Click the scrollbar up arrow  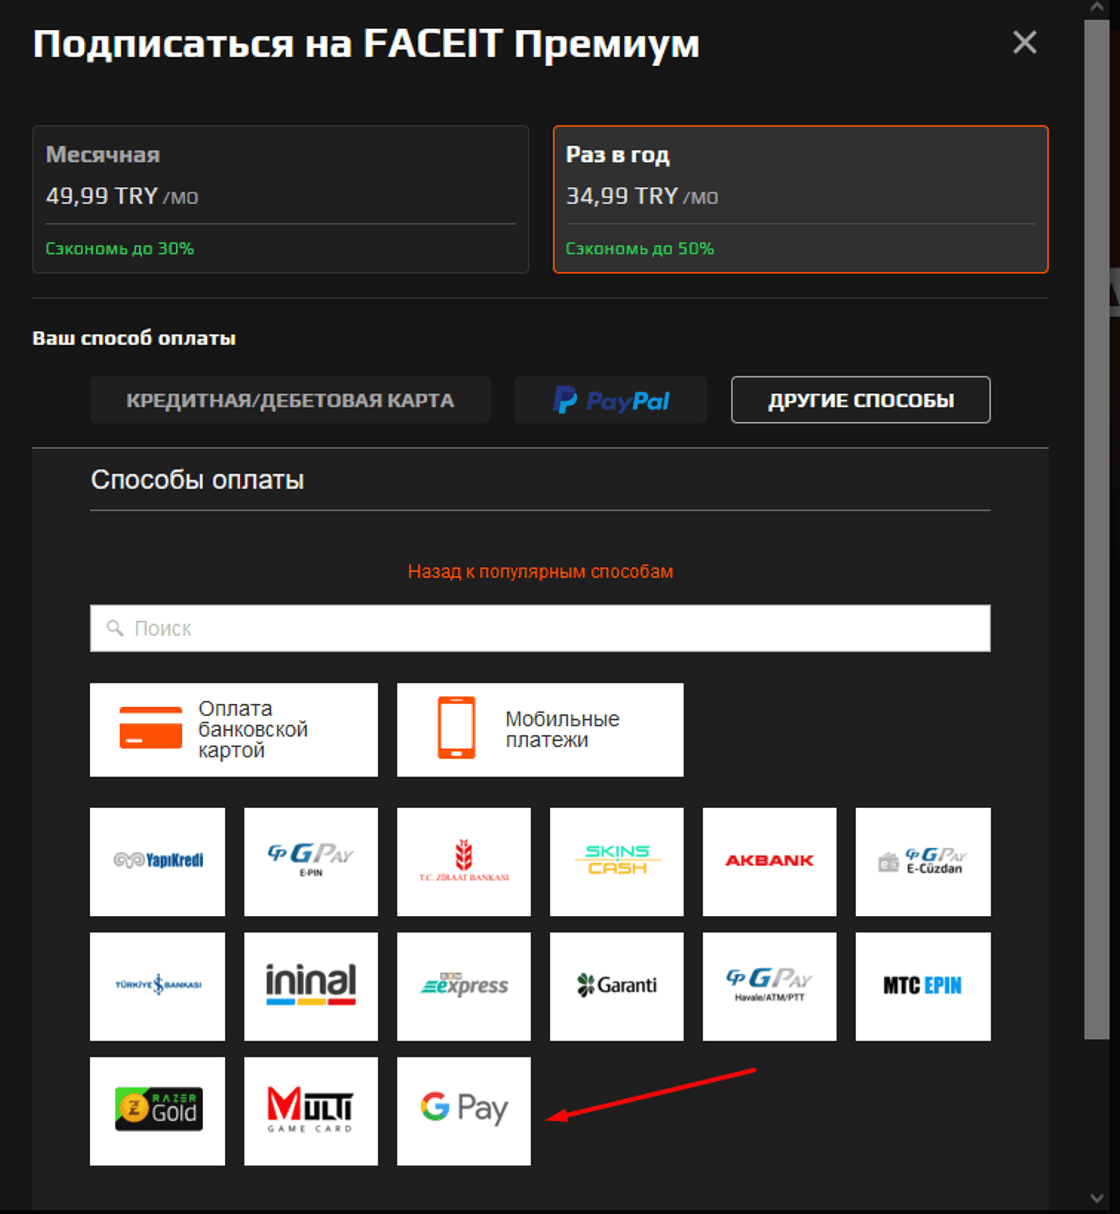(x=1097, y=7)
